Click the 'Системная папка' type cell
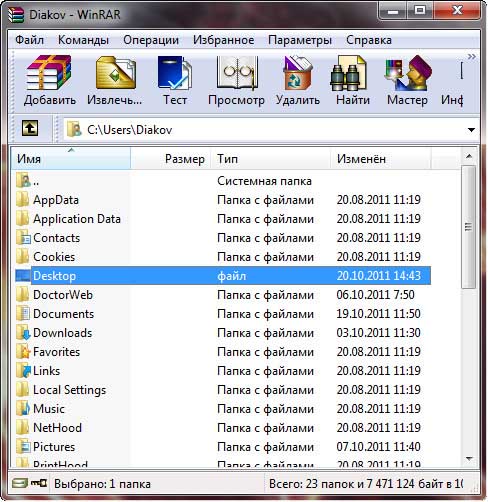The height and width of the screenshot is (502, 488). point(264,181)
